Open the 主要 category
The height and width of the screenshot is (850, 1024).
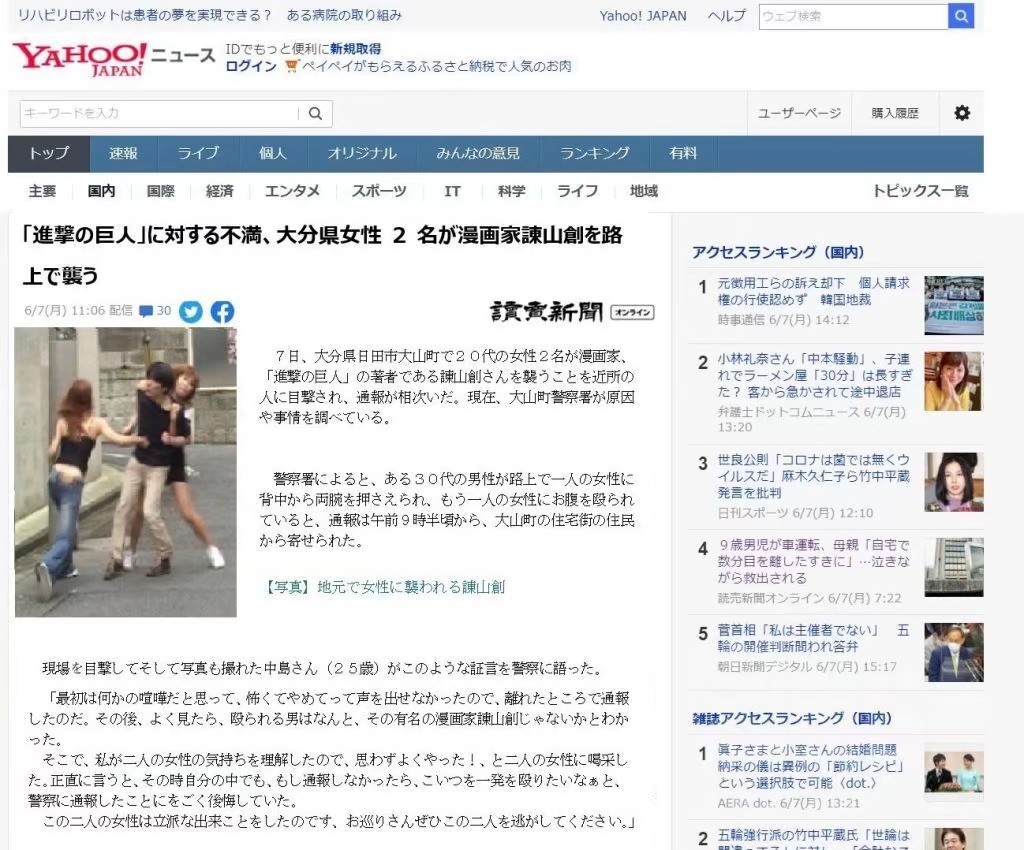(42, 191)
